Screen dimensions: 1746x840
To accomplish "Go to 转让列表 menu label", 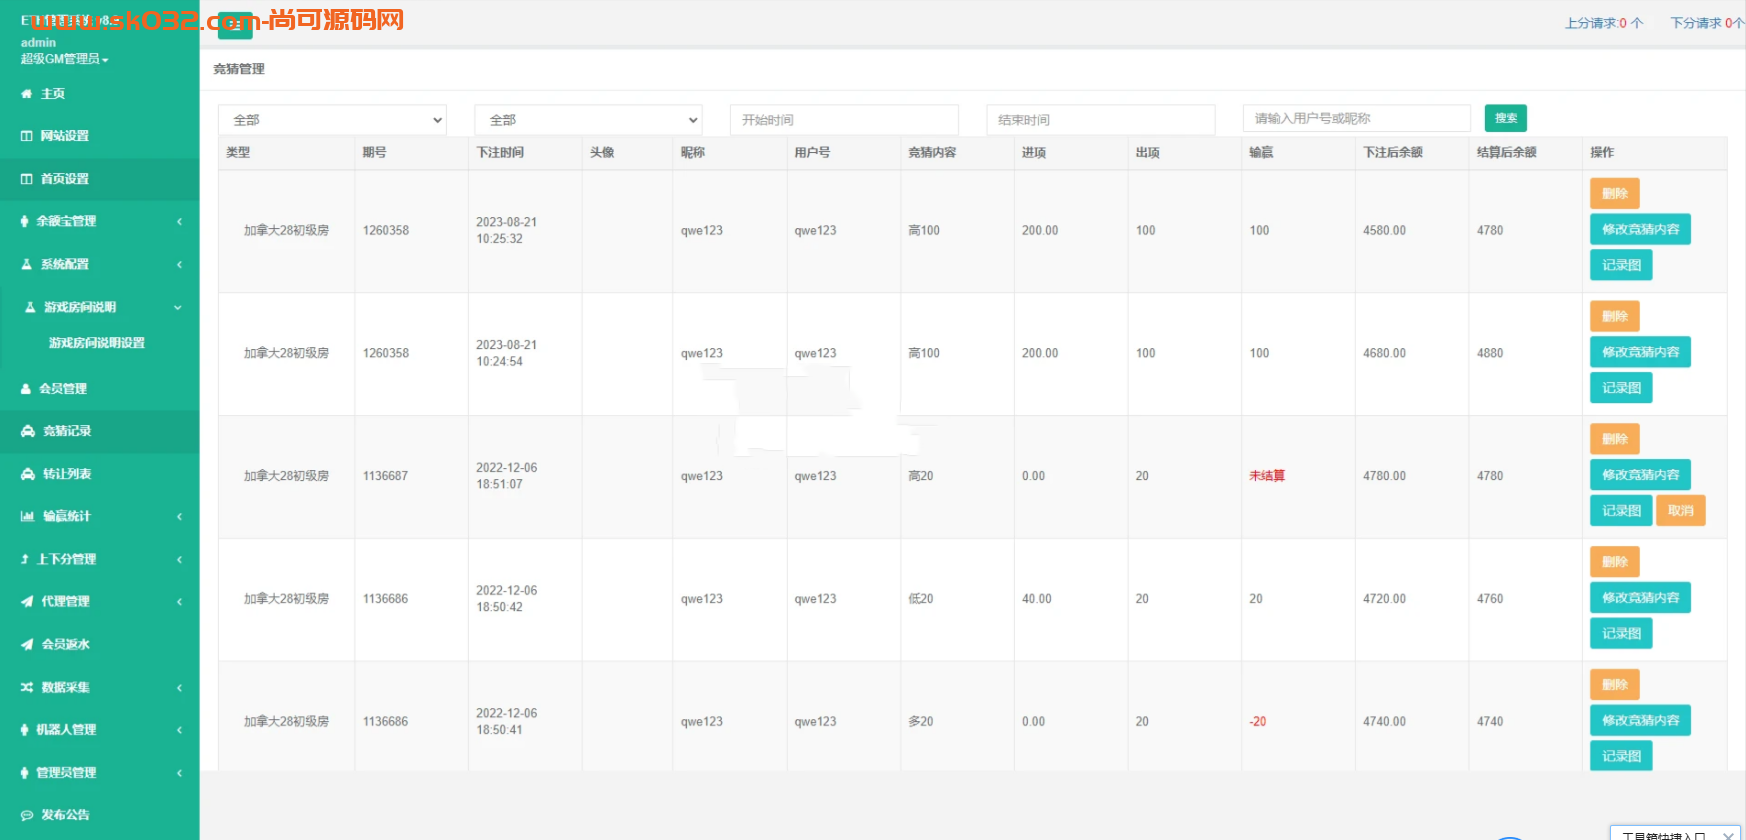I will tap(67, 474).
